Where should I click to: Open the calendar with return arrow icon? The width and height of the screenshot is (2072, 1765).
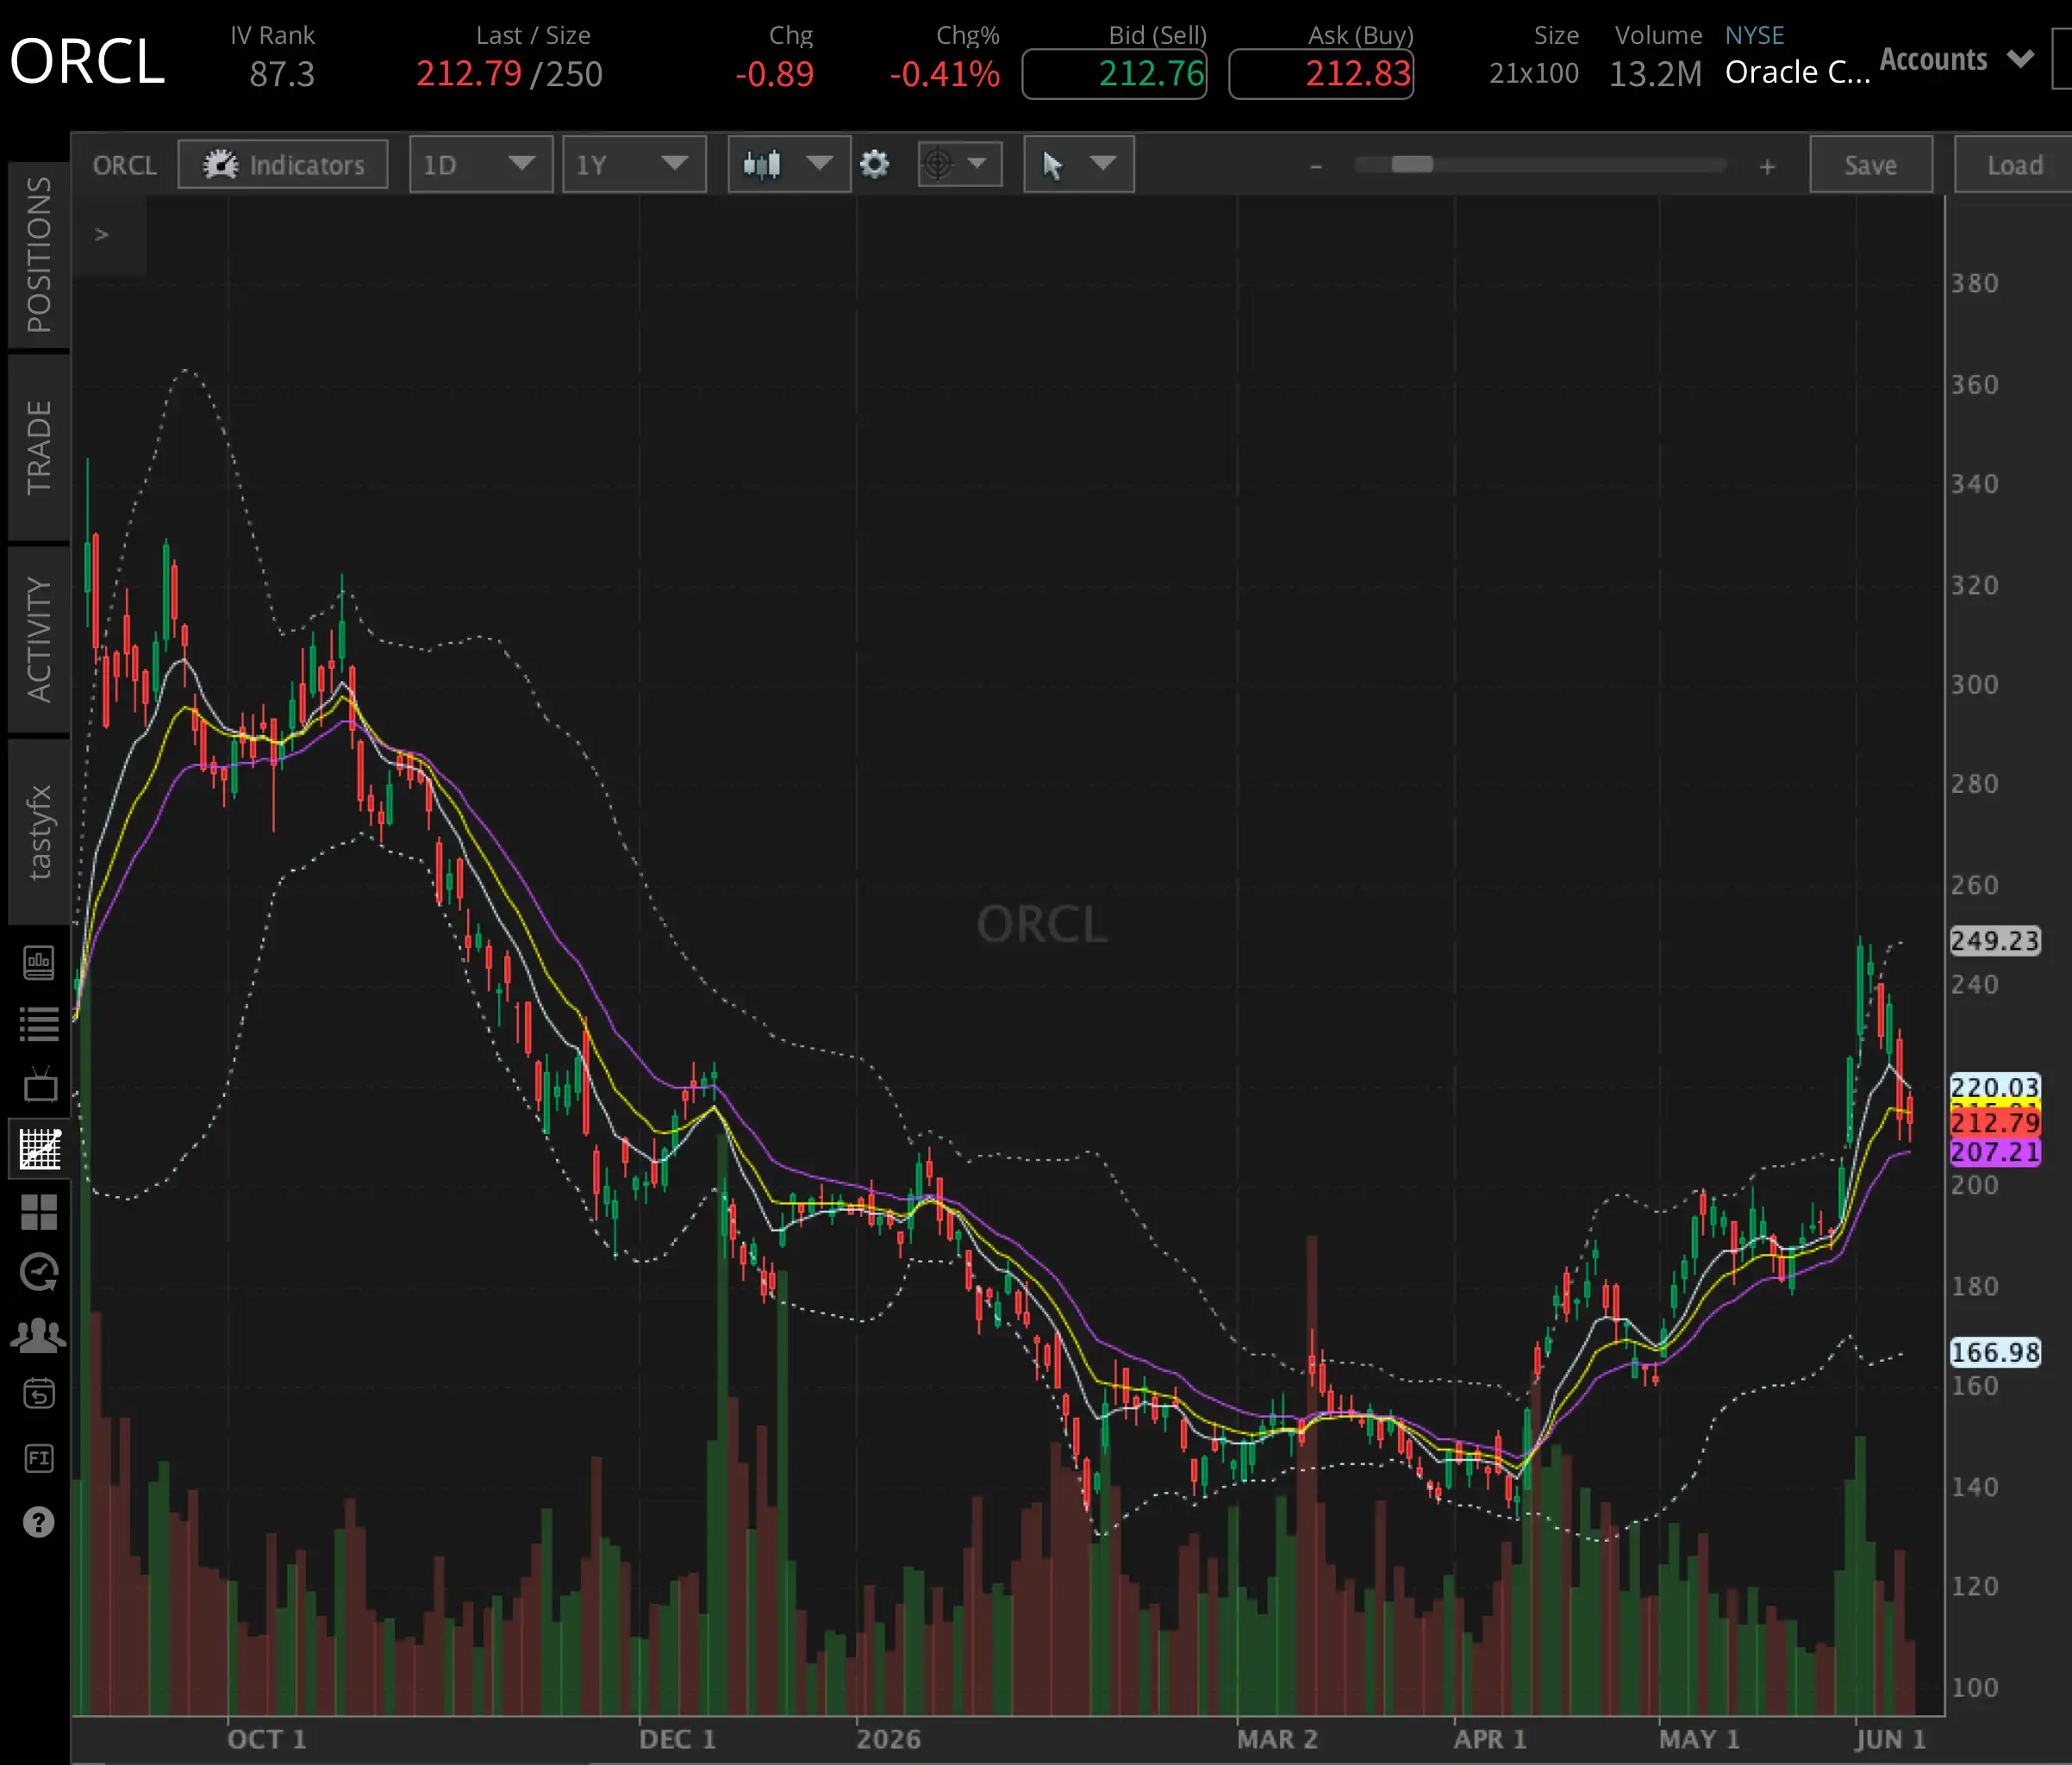(x=39, y=1393)
